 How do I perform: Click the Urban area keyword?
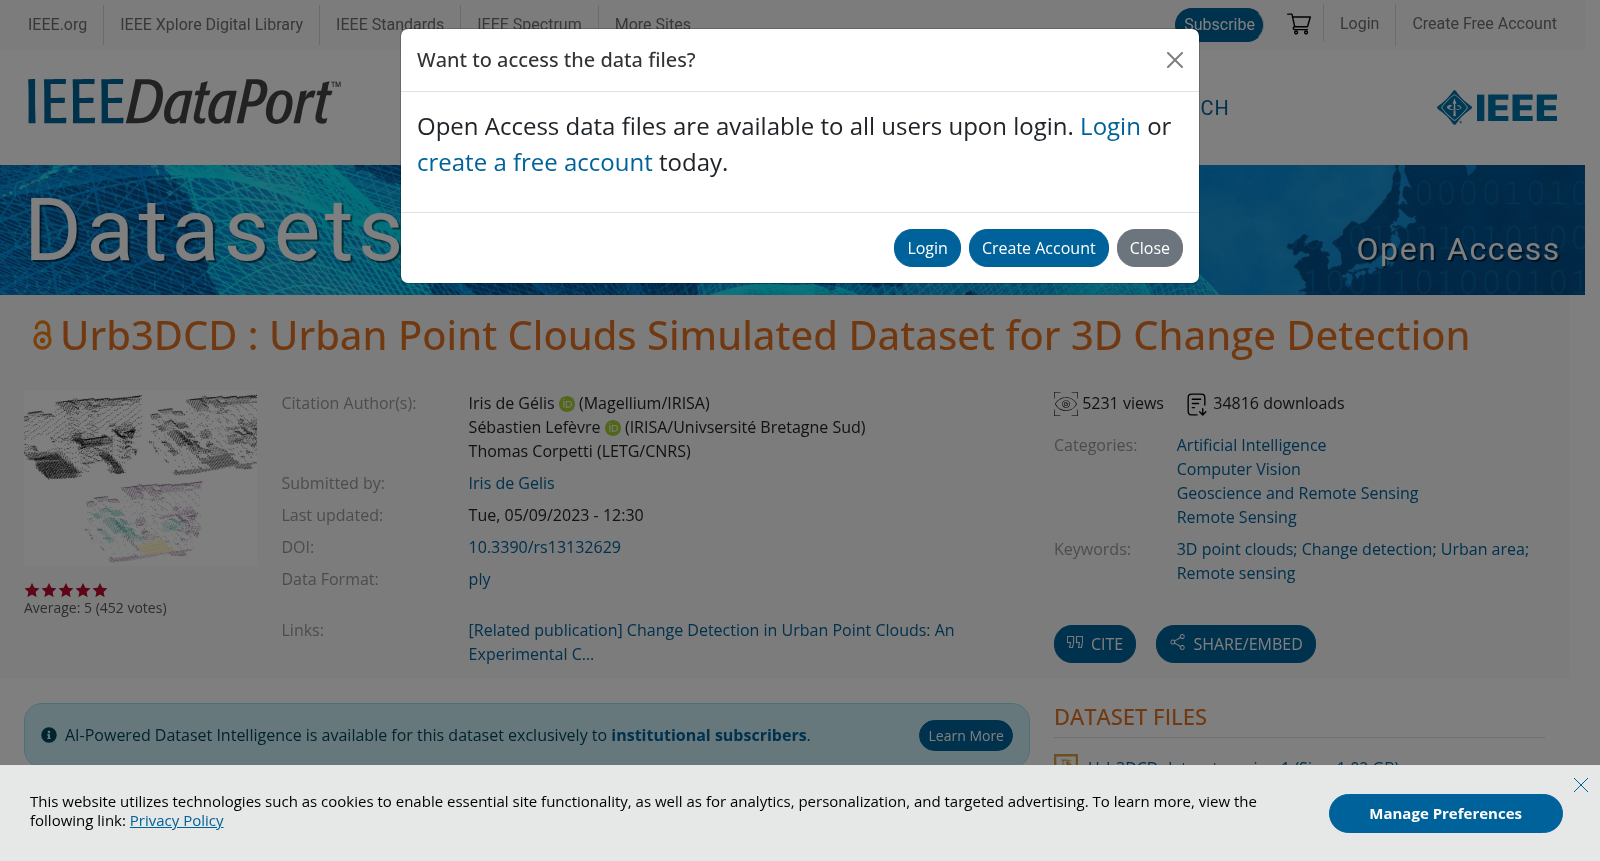coord(1484,549)
